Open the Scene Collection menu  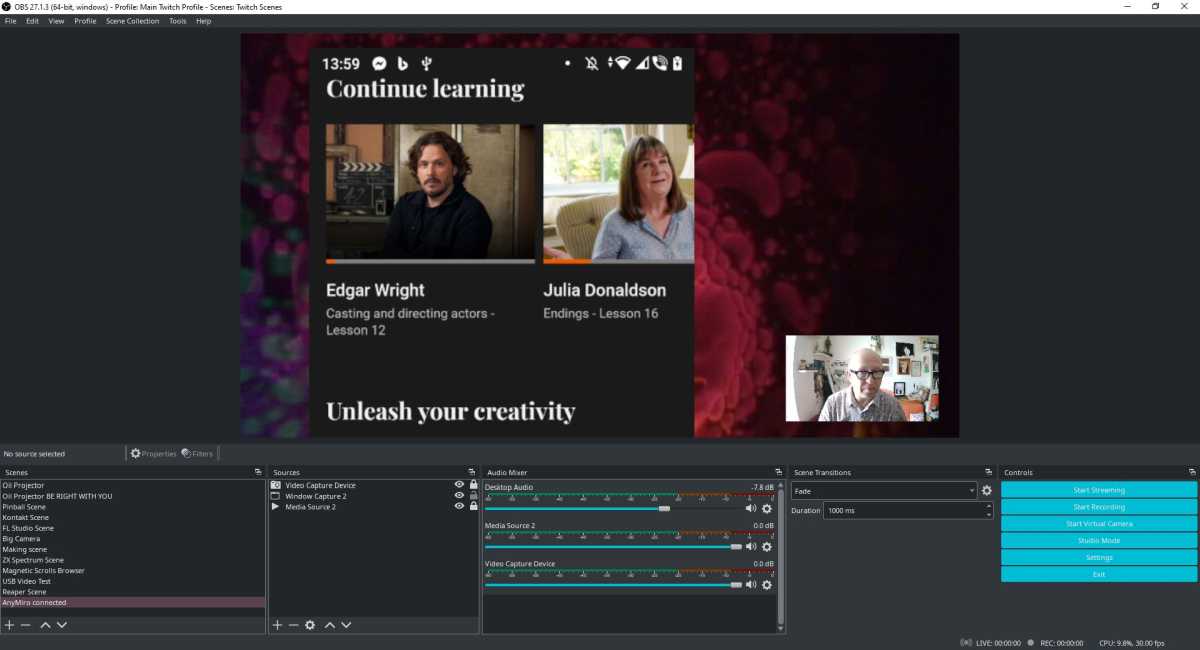132,20
